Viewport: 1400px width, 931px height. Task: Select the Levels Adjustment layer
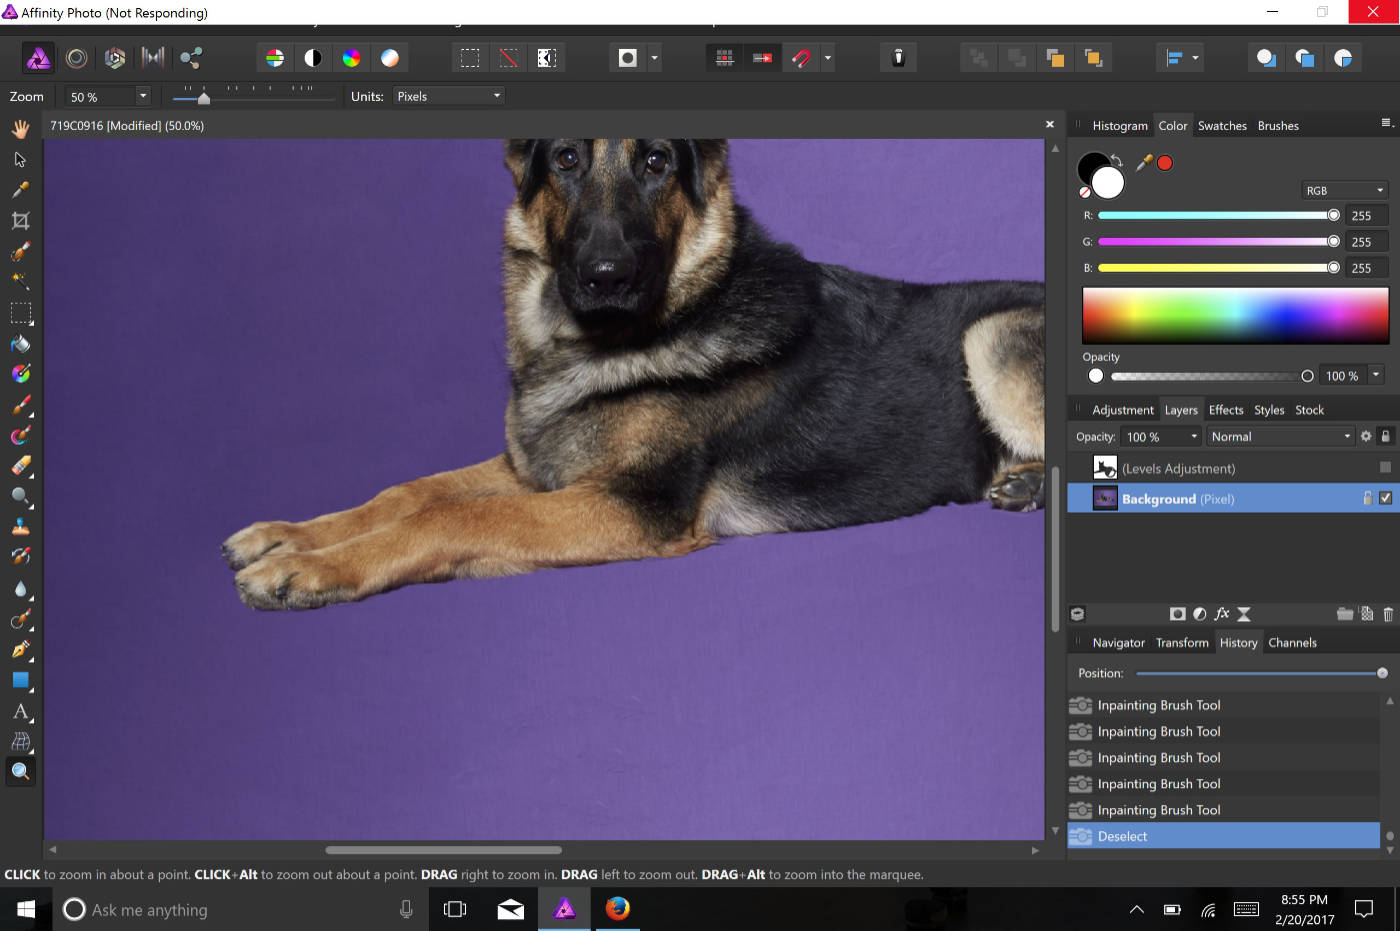click(1232, 468)
